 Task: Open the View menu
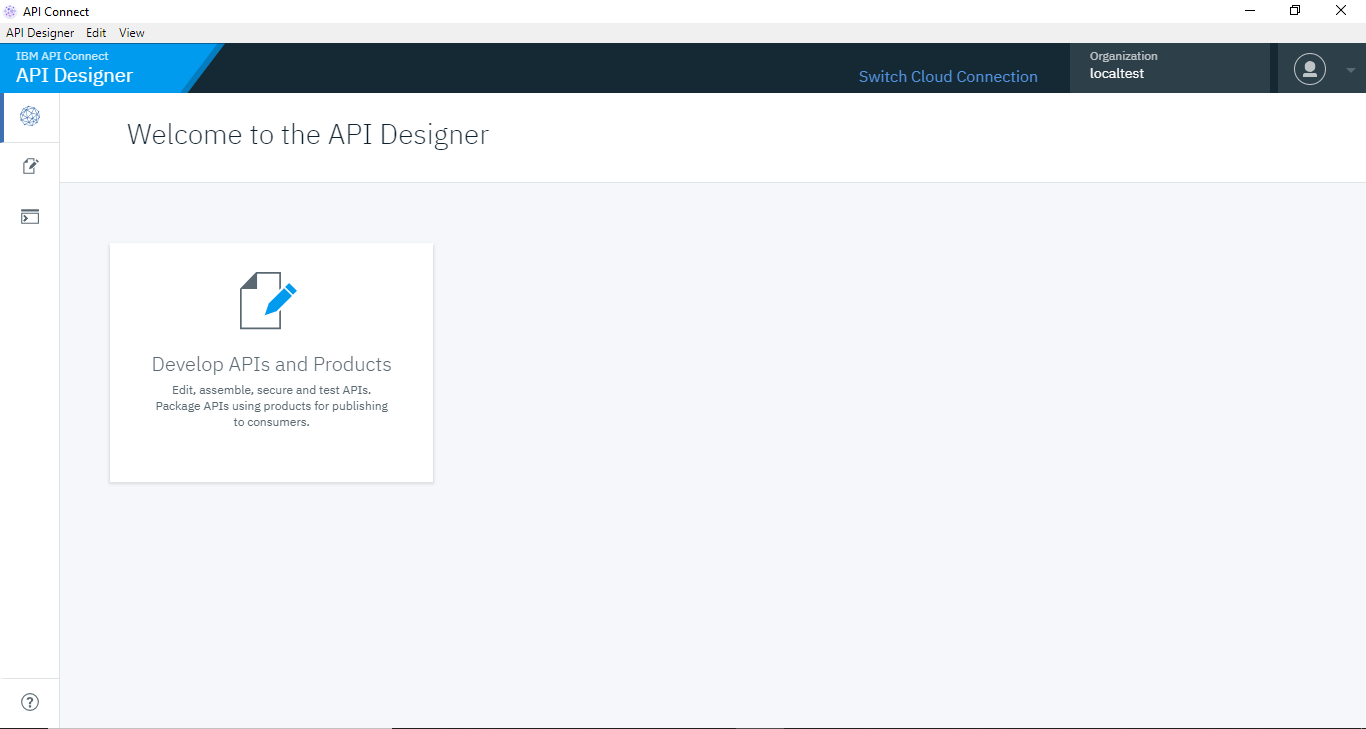[132, 33]
